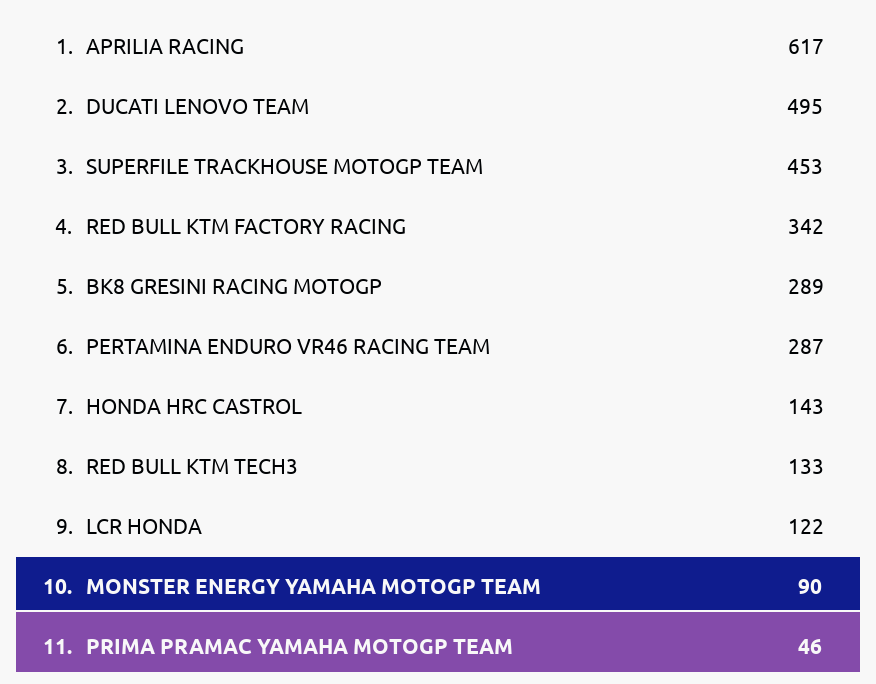Click Monster Energy Yamaha's 90 points

[810, 587]
